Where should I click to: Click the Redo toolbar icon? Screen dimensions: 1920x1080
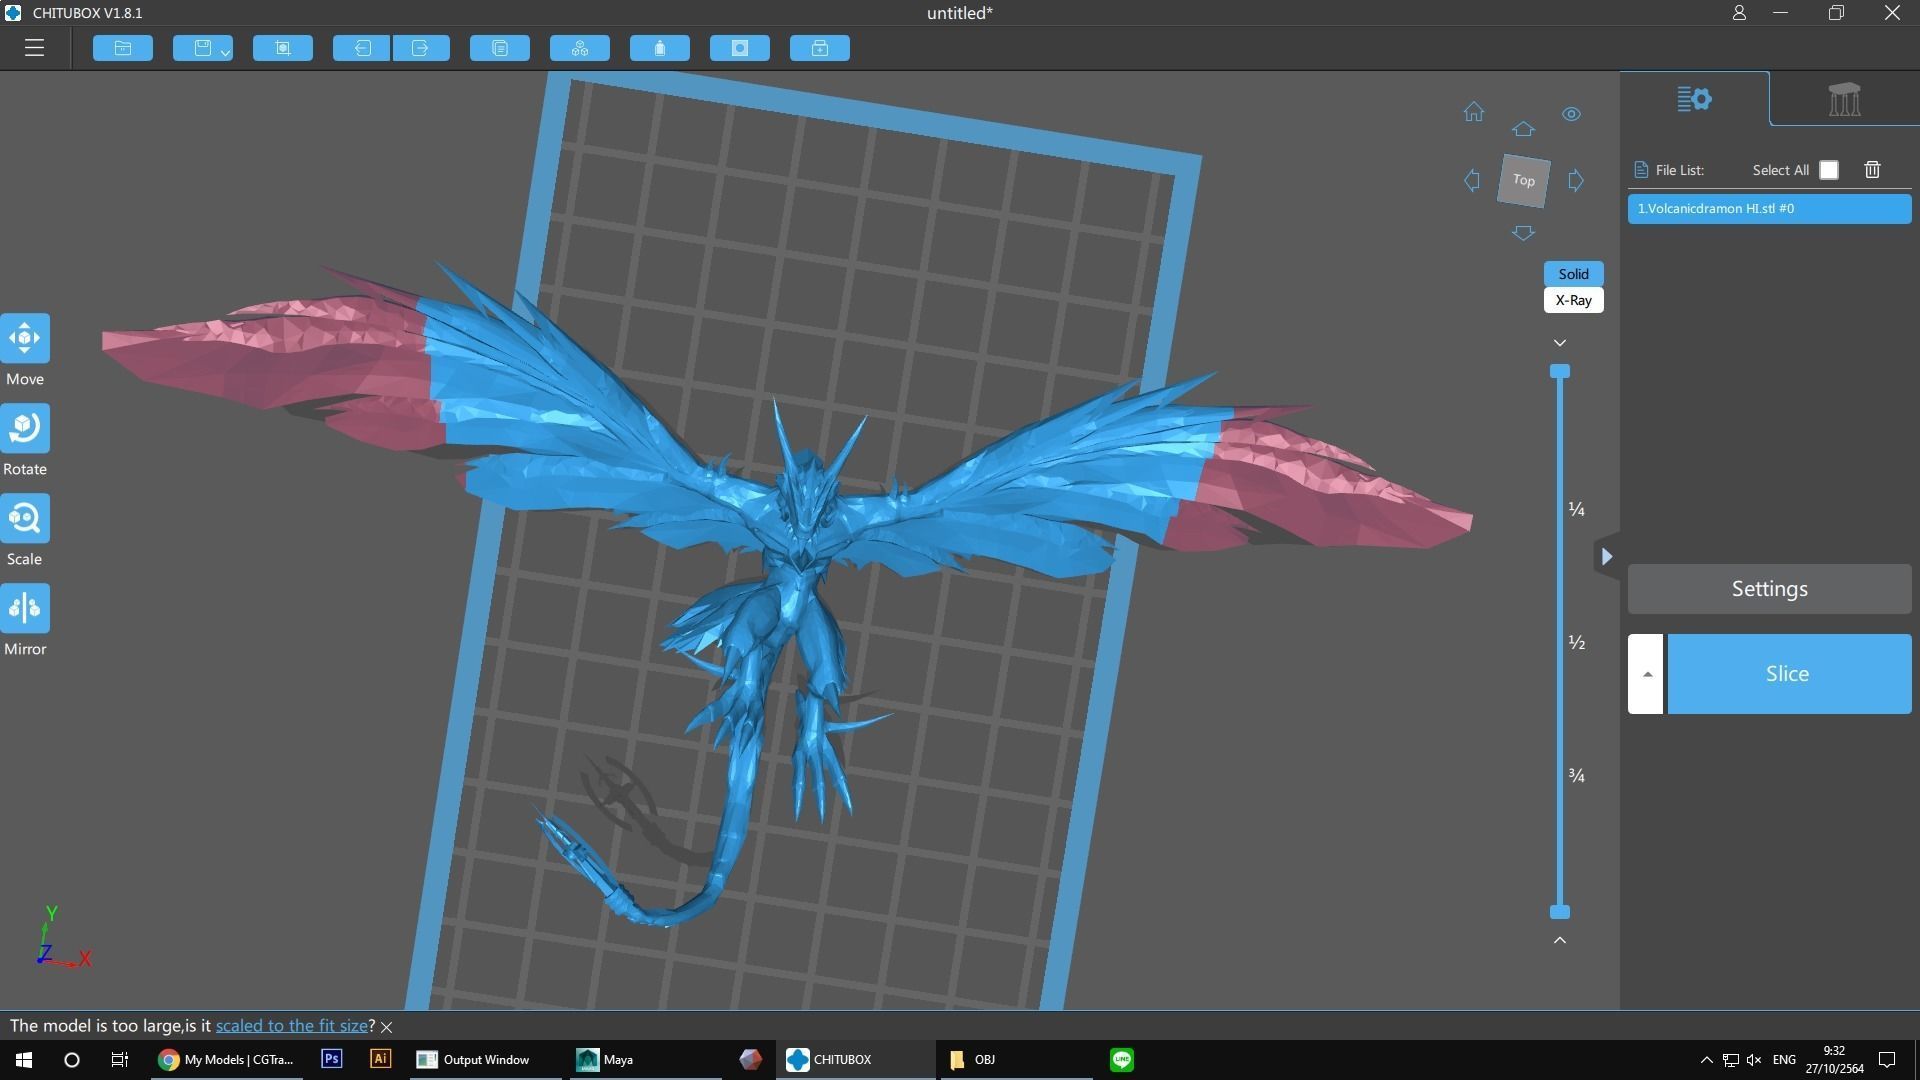click(421, 48)
